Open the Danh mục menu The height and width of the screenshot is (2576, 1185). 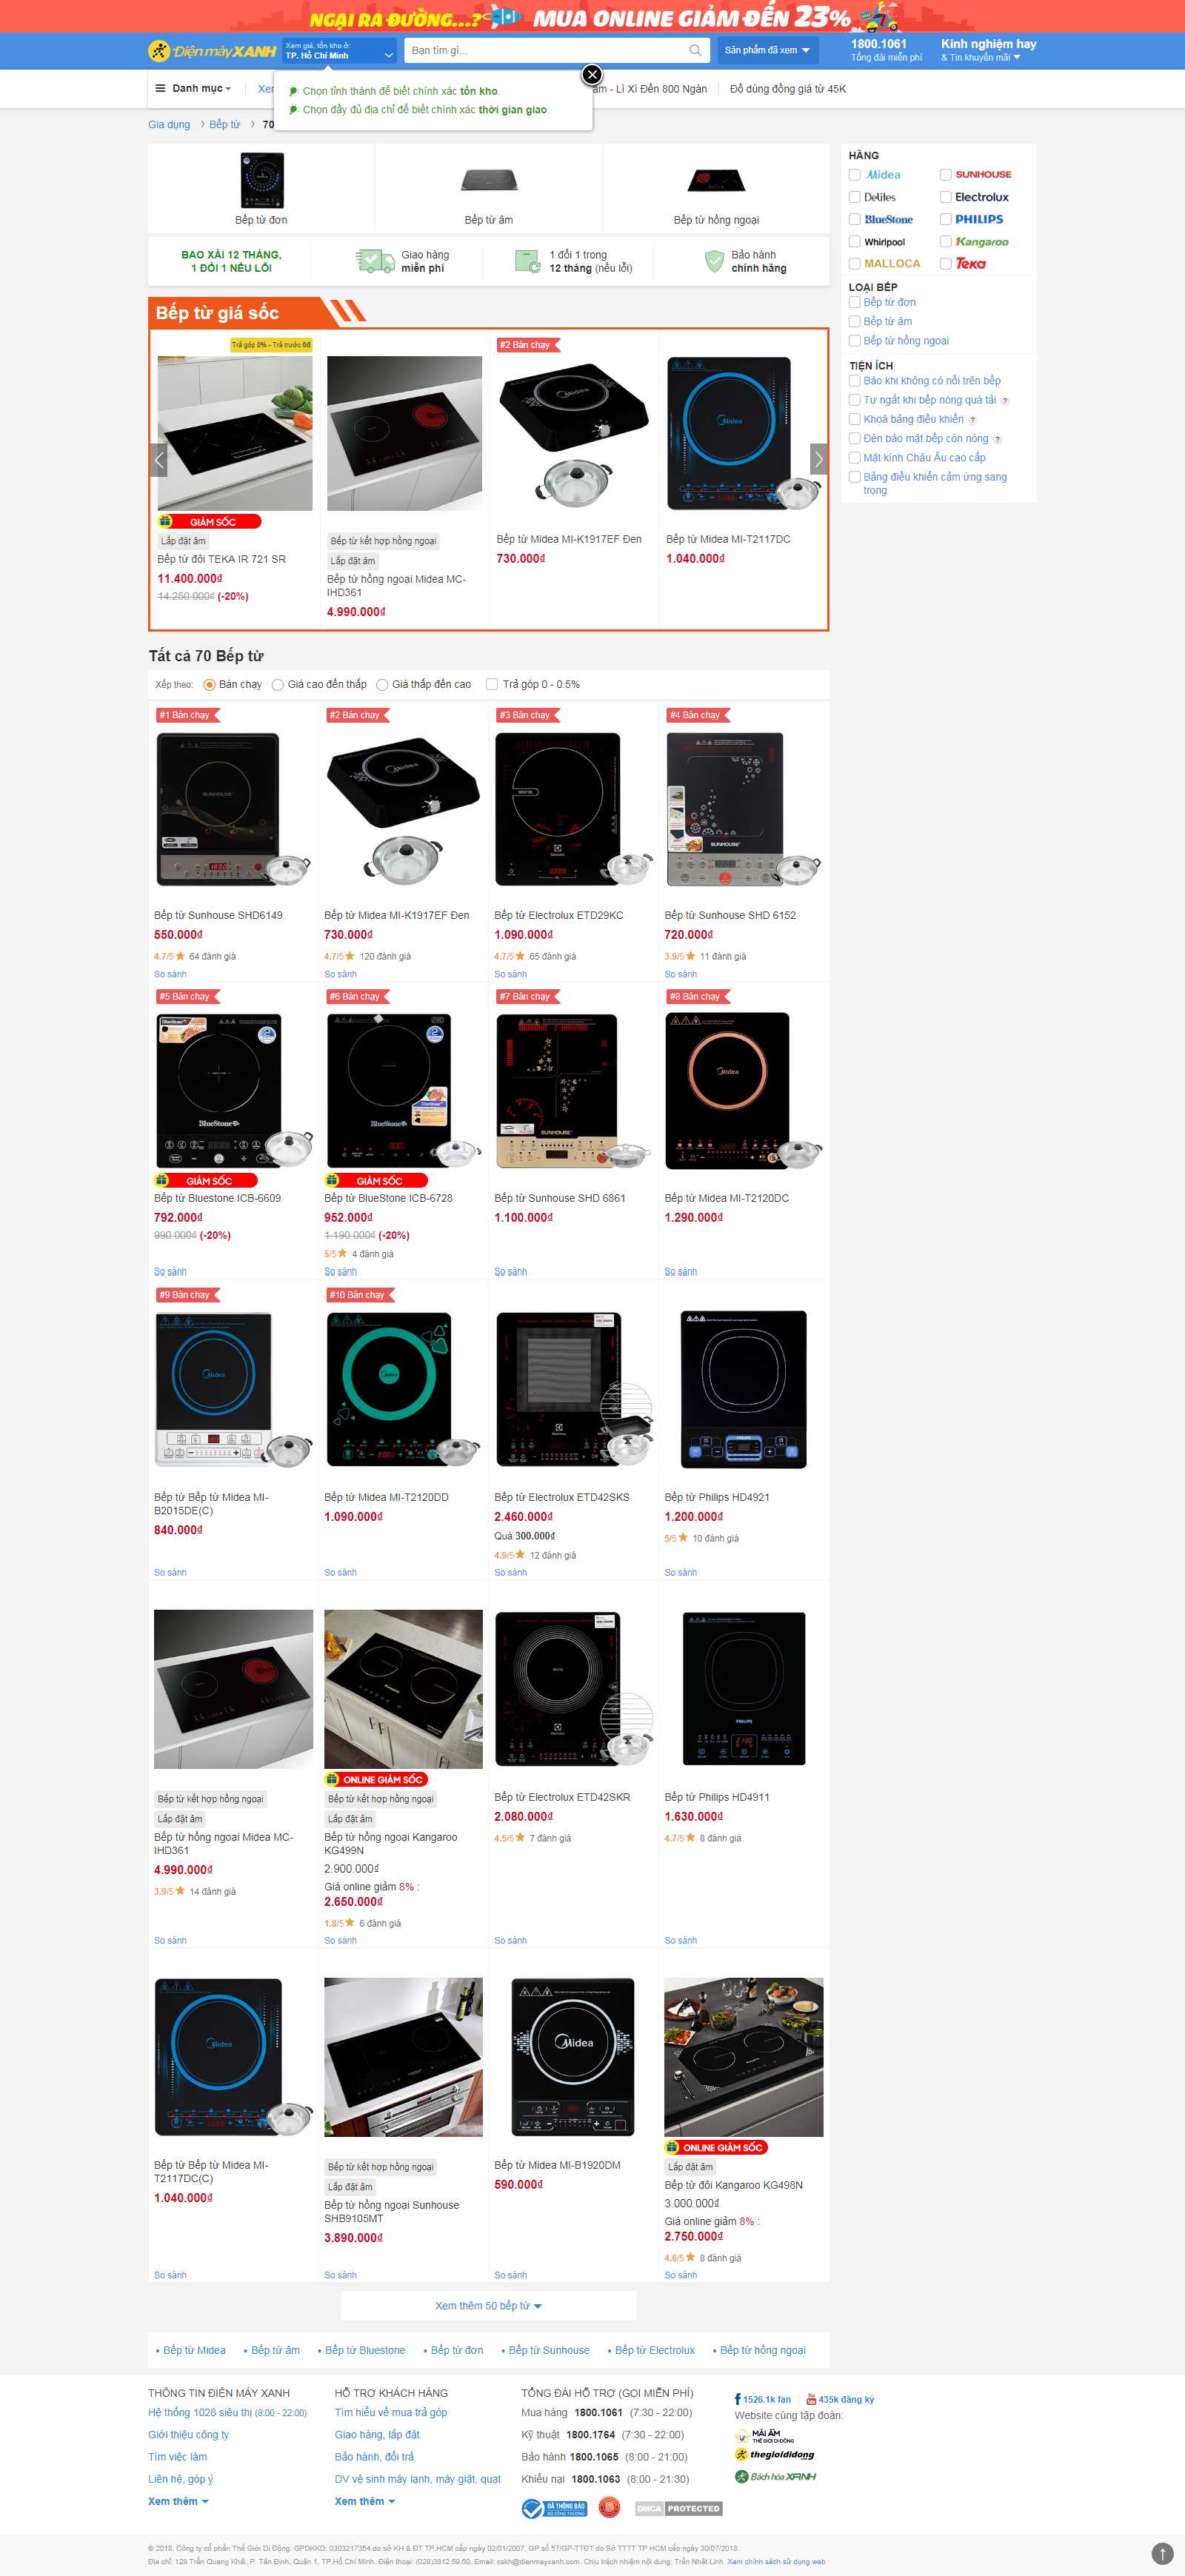194,88
